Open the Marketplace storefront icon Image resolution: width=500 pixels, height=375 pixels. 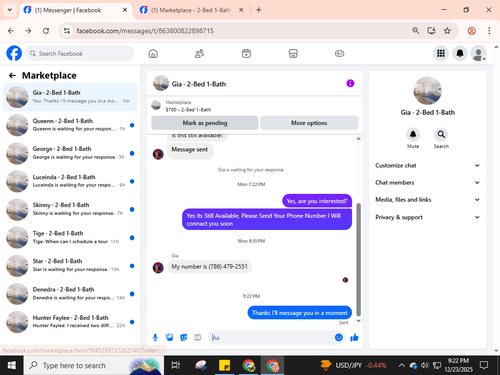tap(293, 53)
